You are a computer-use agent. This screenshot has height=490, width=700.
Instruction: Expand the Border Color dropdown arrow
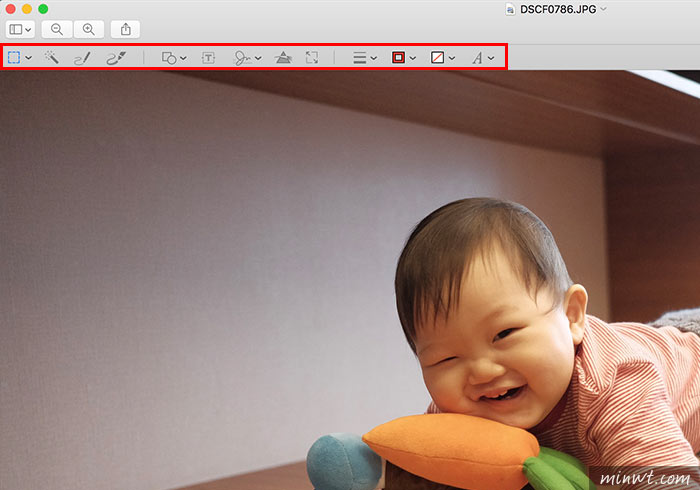click(x=412, y=58)
